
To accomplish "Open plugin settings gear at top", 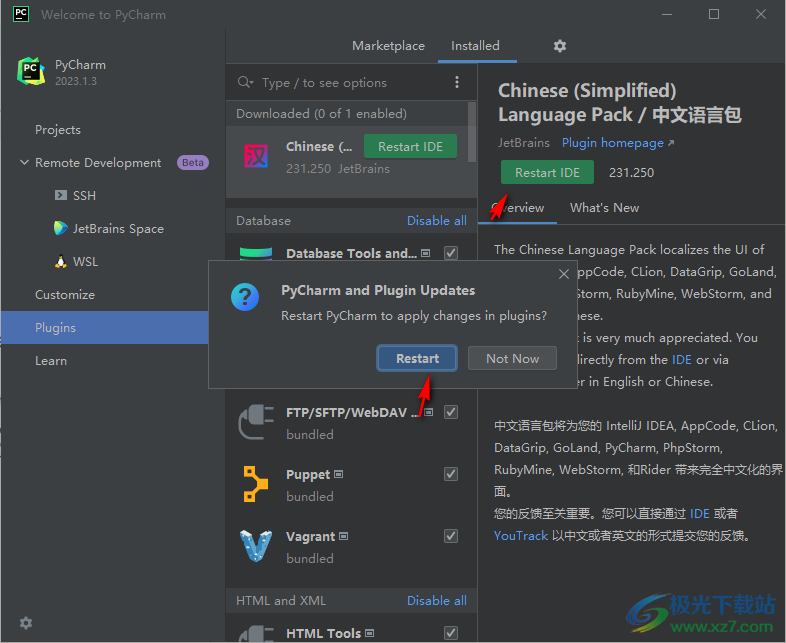I will click(559, 46).
